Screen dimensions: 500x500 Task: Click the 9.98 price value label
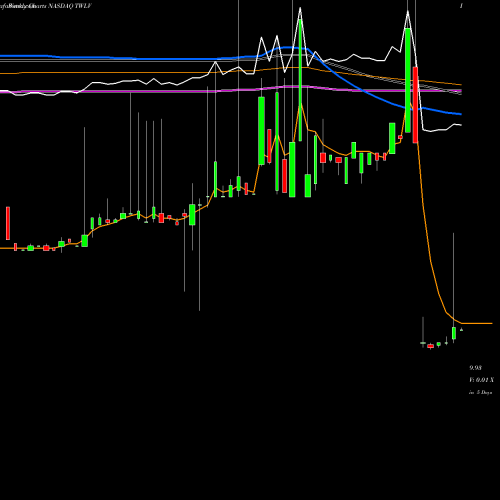tap(475, 368)
